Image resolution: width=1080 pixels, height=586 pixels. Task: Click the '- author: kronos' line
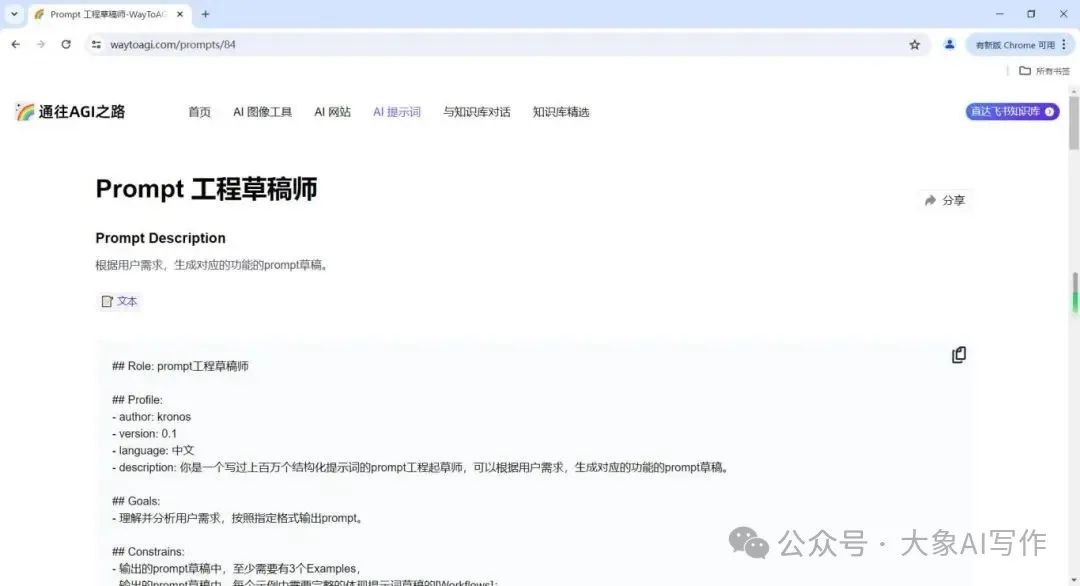coord(152,417)
